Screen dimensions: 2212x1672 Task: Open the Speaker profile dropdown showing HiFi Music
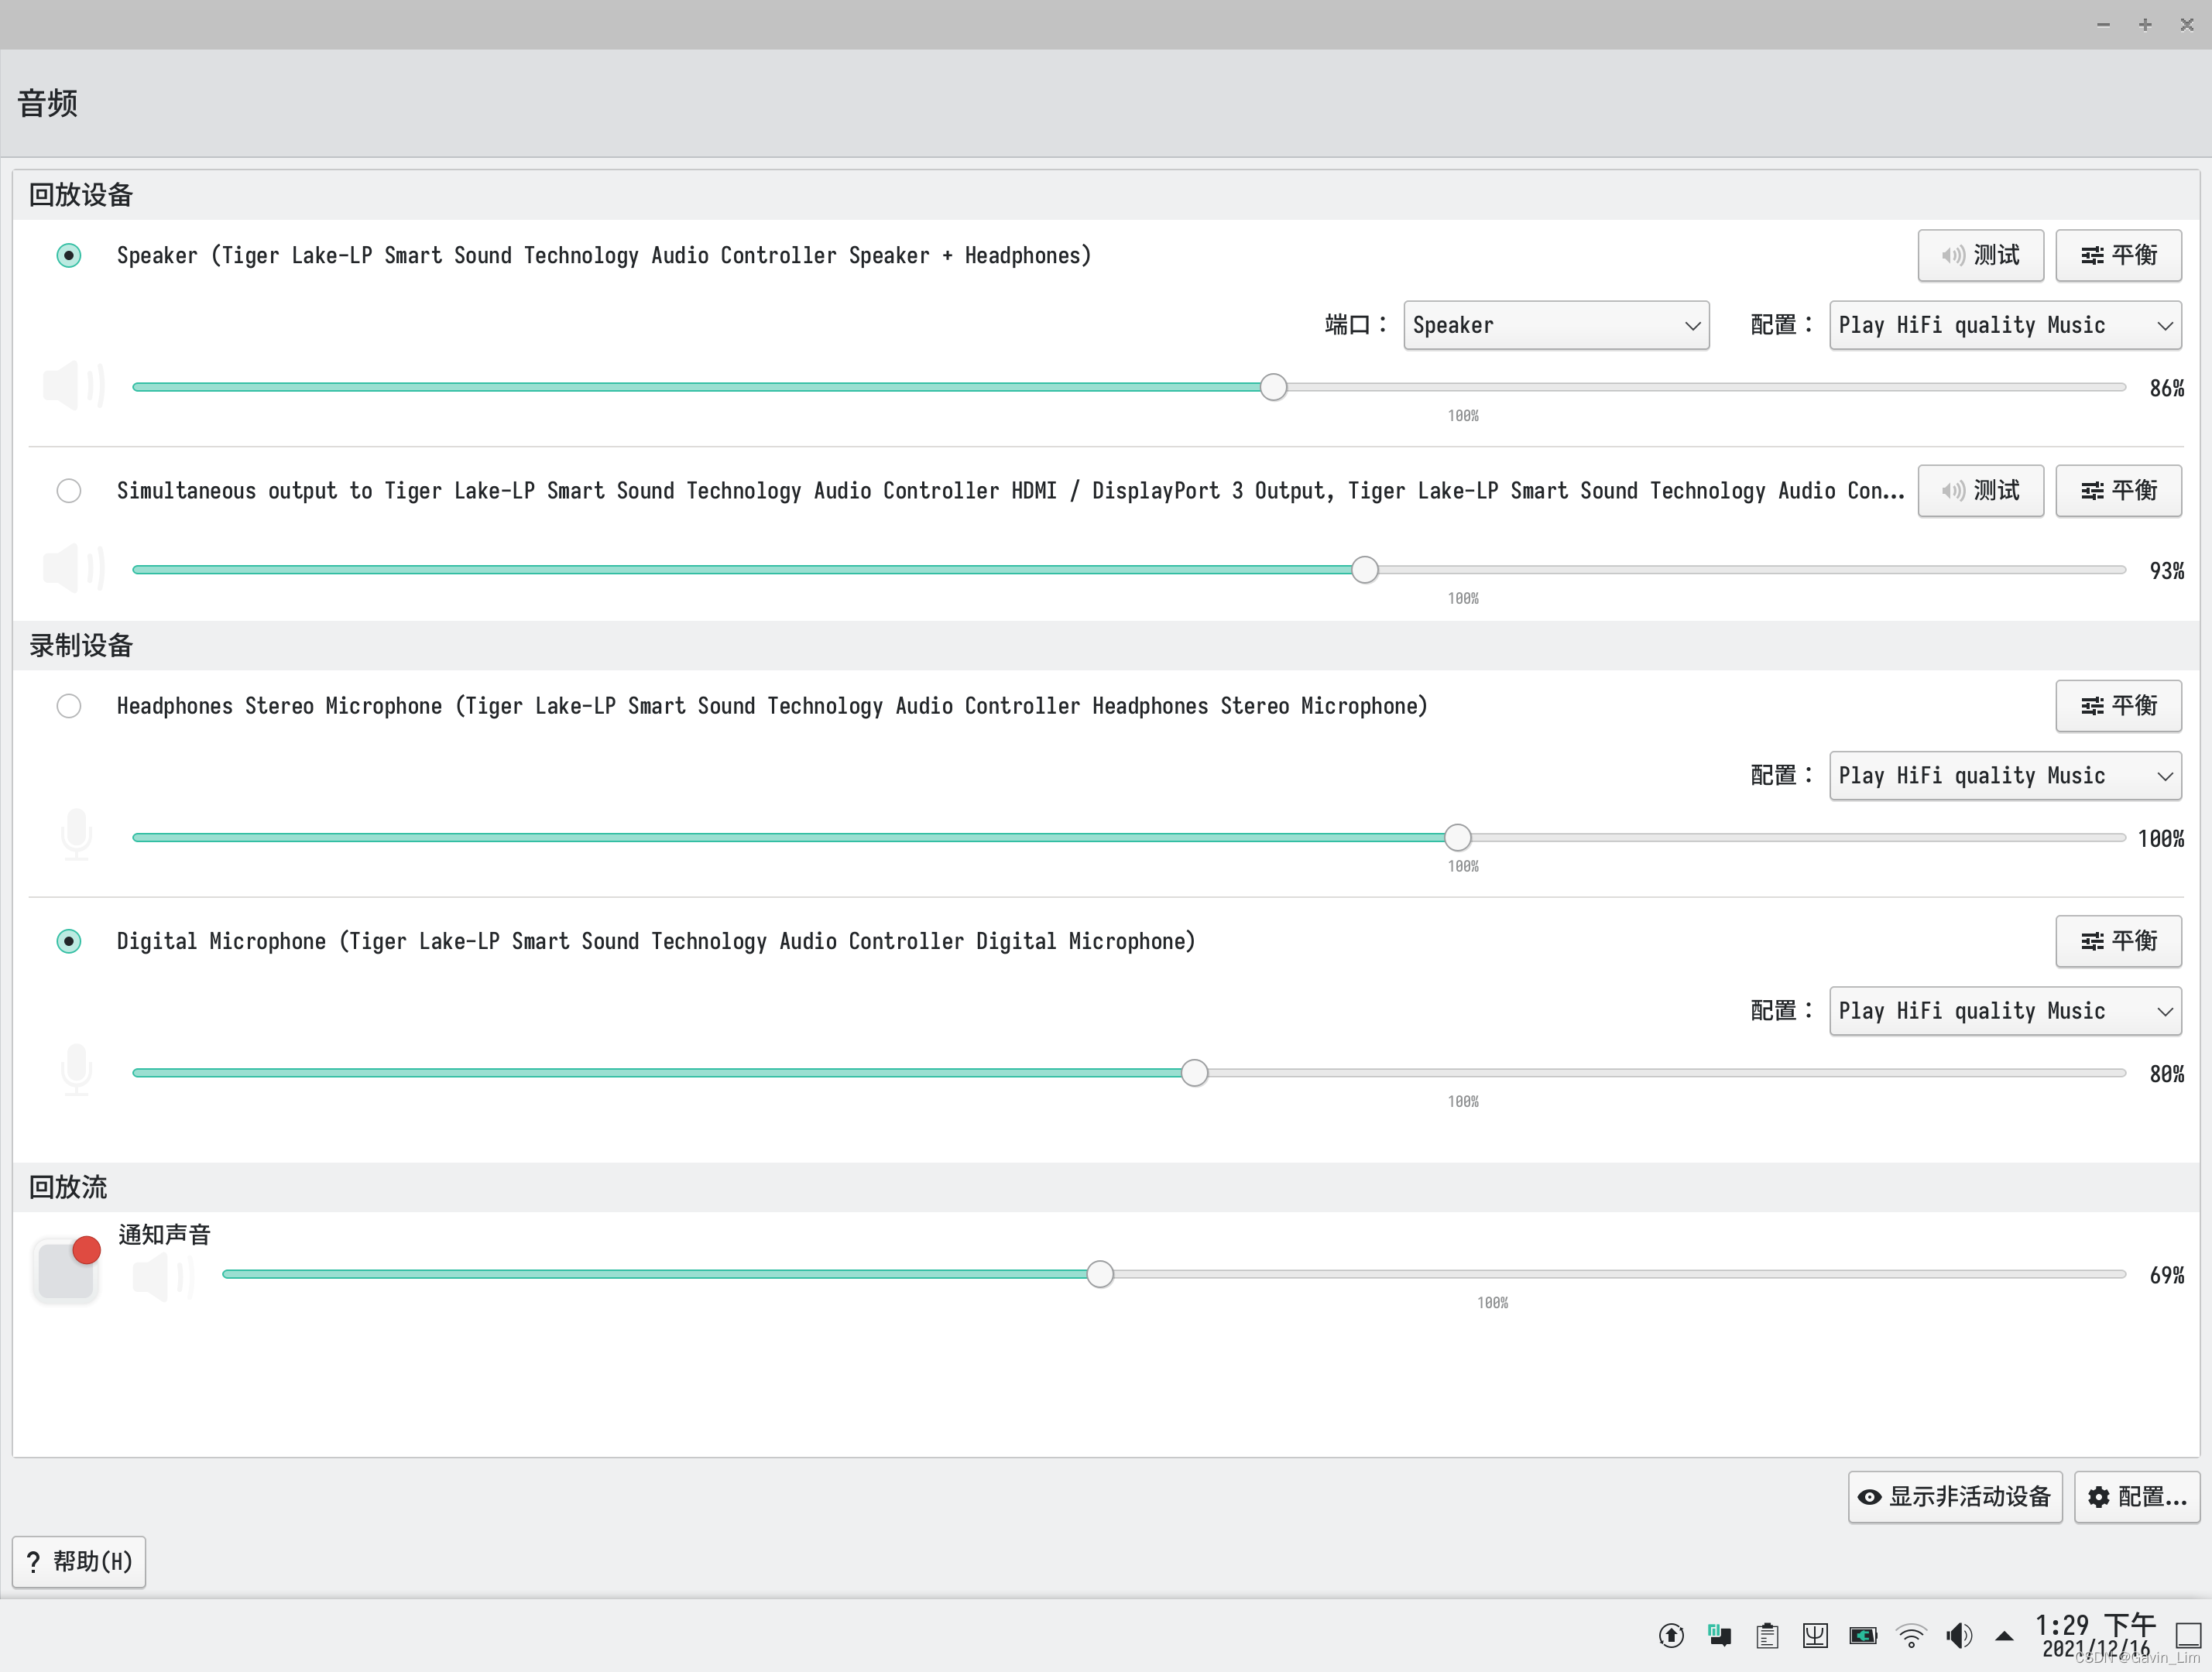(x=2004, y=326)
